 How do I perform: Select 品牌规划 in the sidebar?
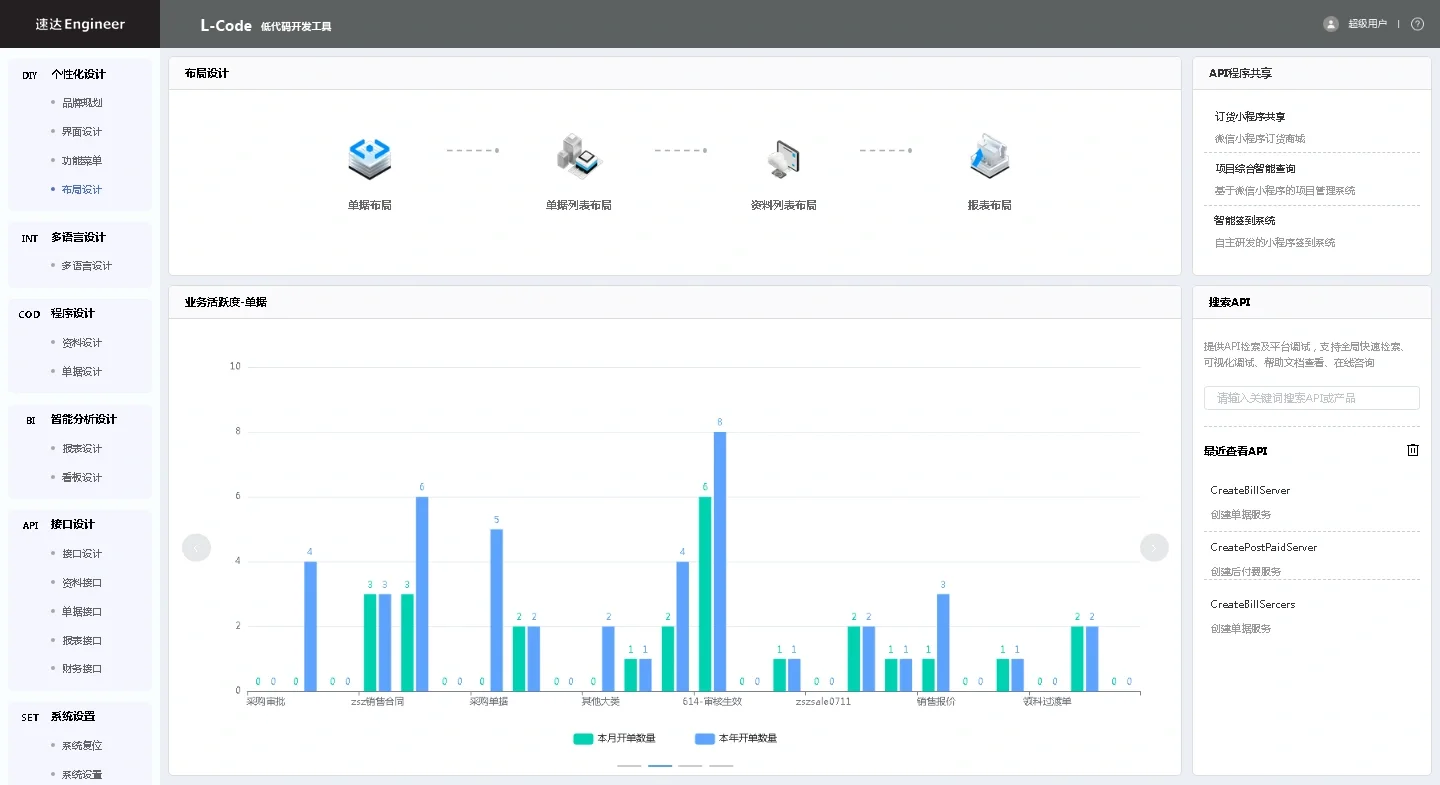[x=82, y=102]
